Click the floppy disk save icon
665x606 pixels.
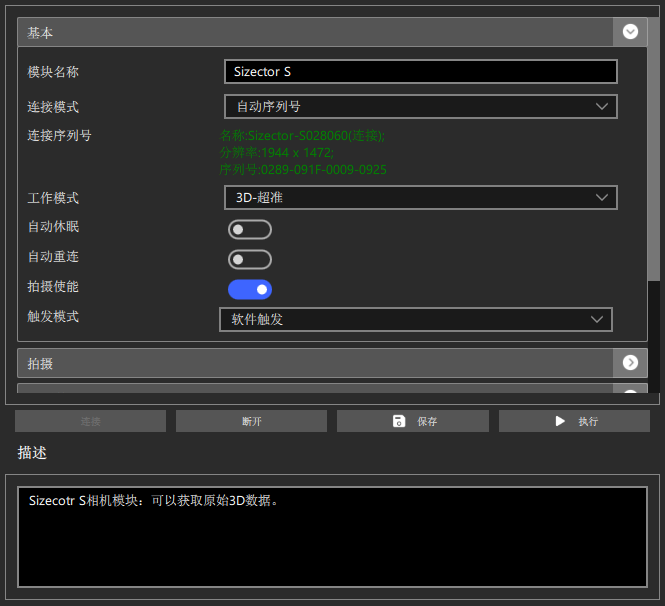[x=399, y=421]
